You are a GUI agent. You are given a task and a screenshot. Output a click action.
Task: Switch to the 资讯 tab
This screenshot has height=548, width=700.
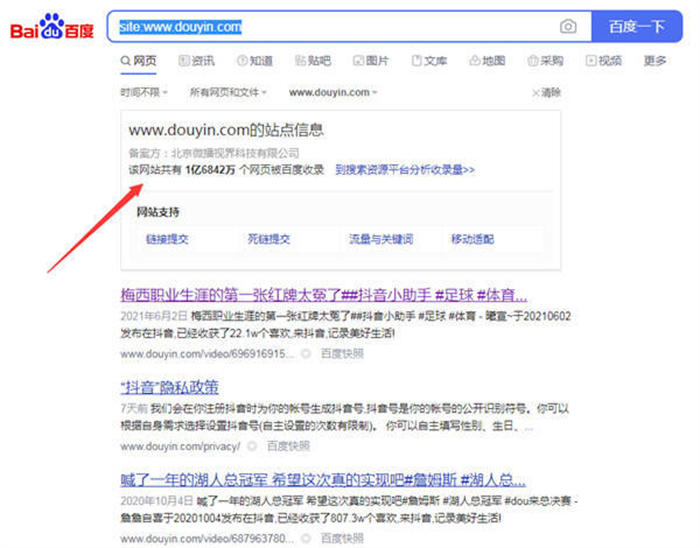point(196,61)
